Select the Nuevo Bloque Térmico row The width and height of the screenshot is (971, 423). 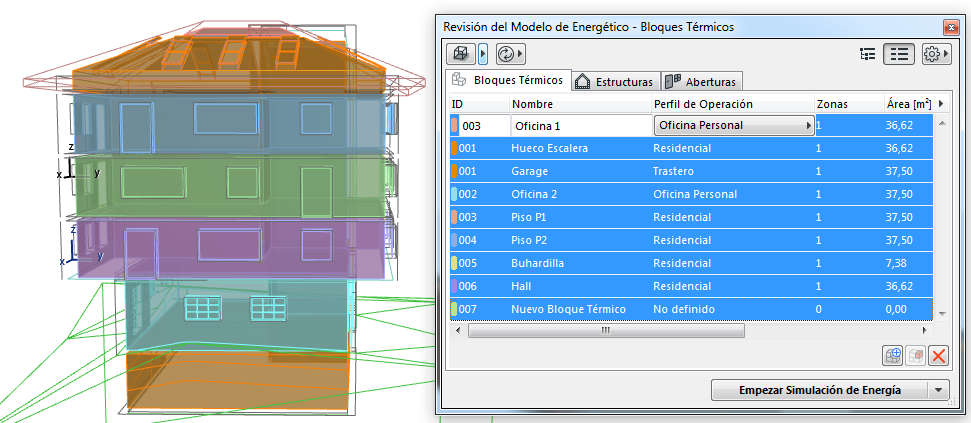coord(691,309)
